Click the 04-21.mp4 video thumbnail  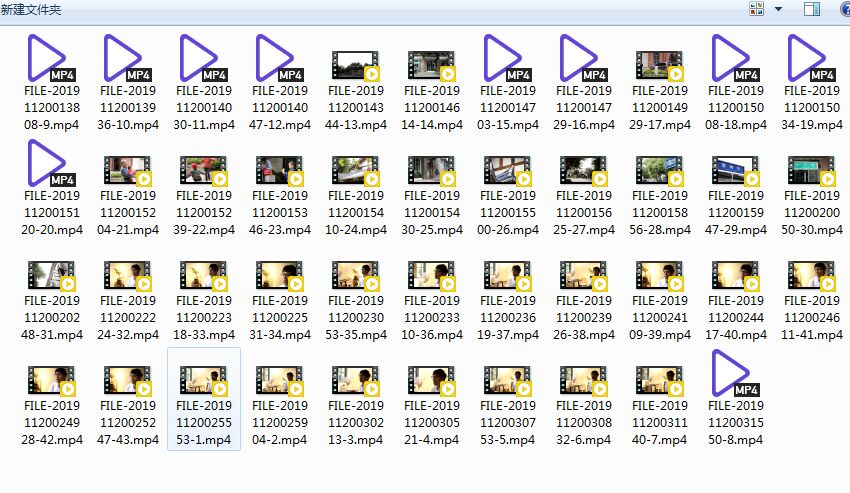tap(127, 170)
